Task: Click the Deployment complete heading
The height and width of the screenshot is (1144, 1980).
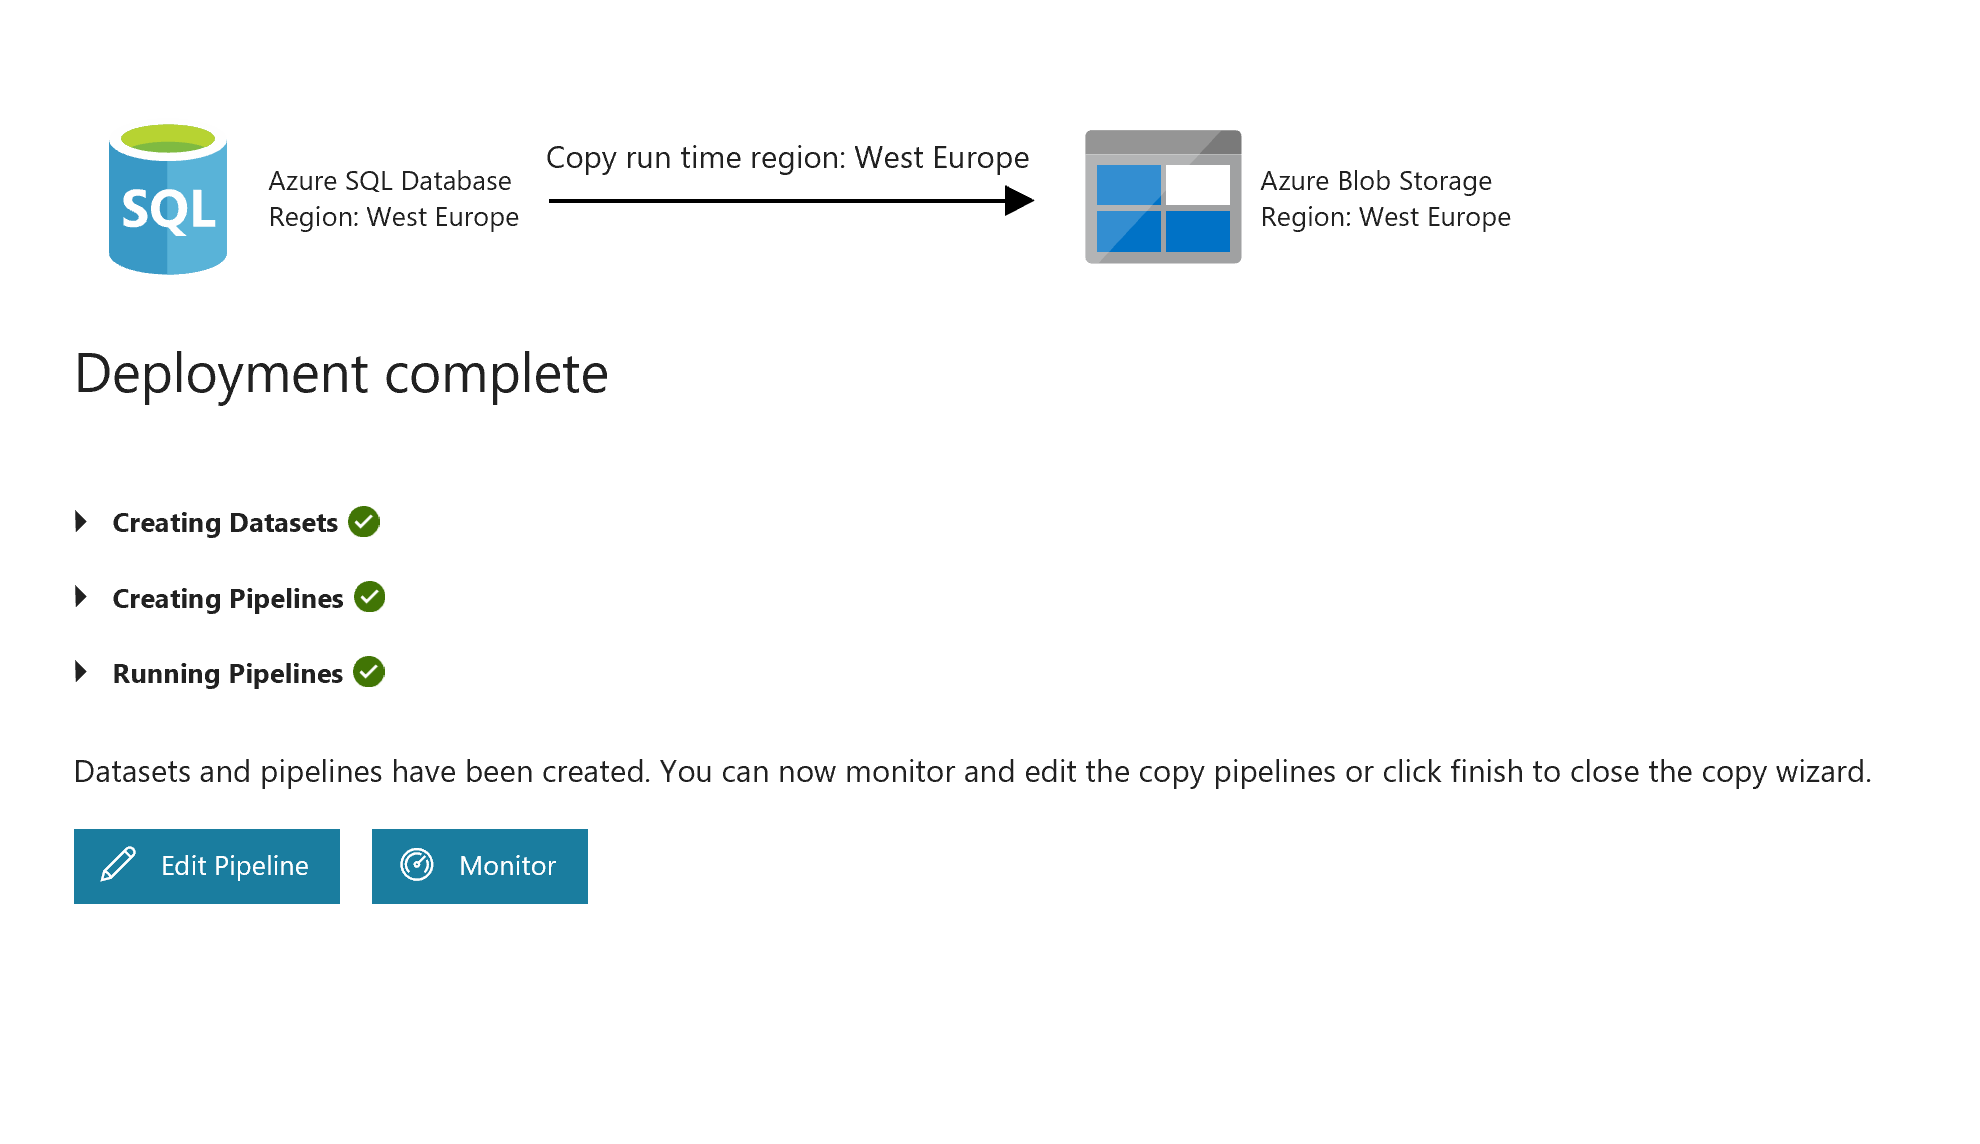Action: tap(341, 375)
